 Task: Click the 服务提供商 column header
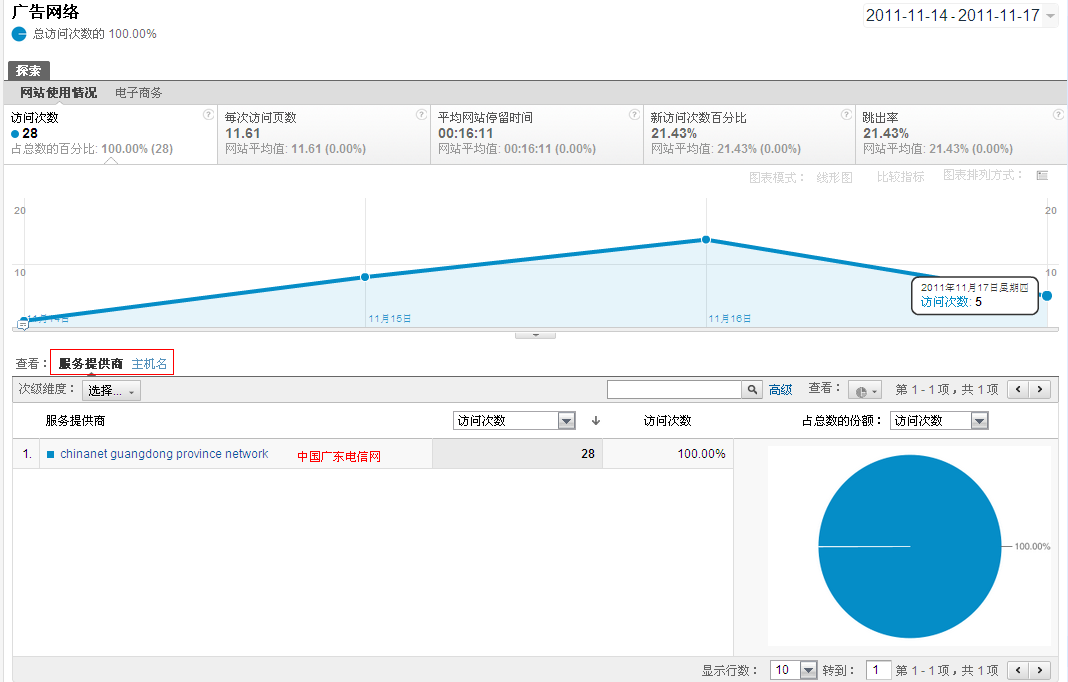(76, 421)
